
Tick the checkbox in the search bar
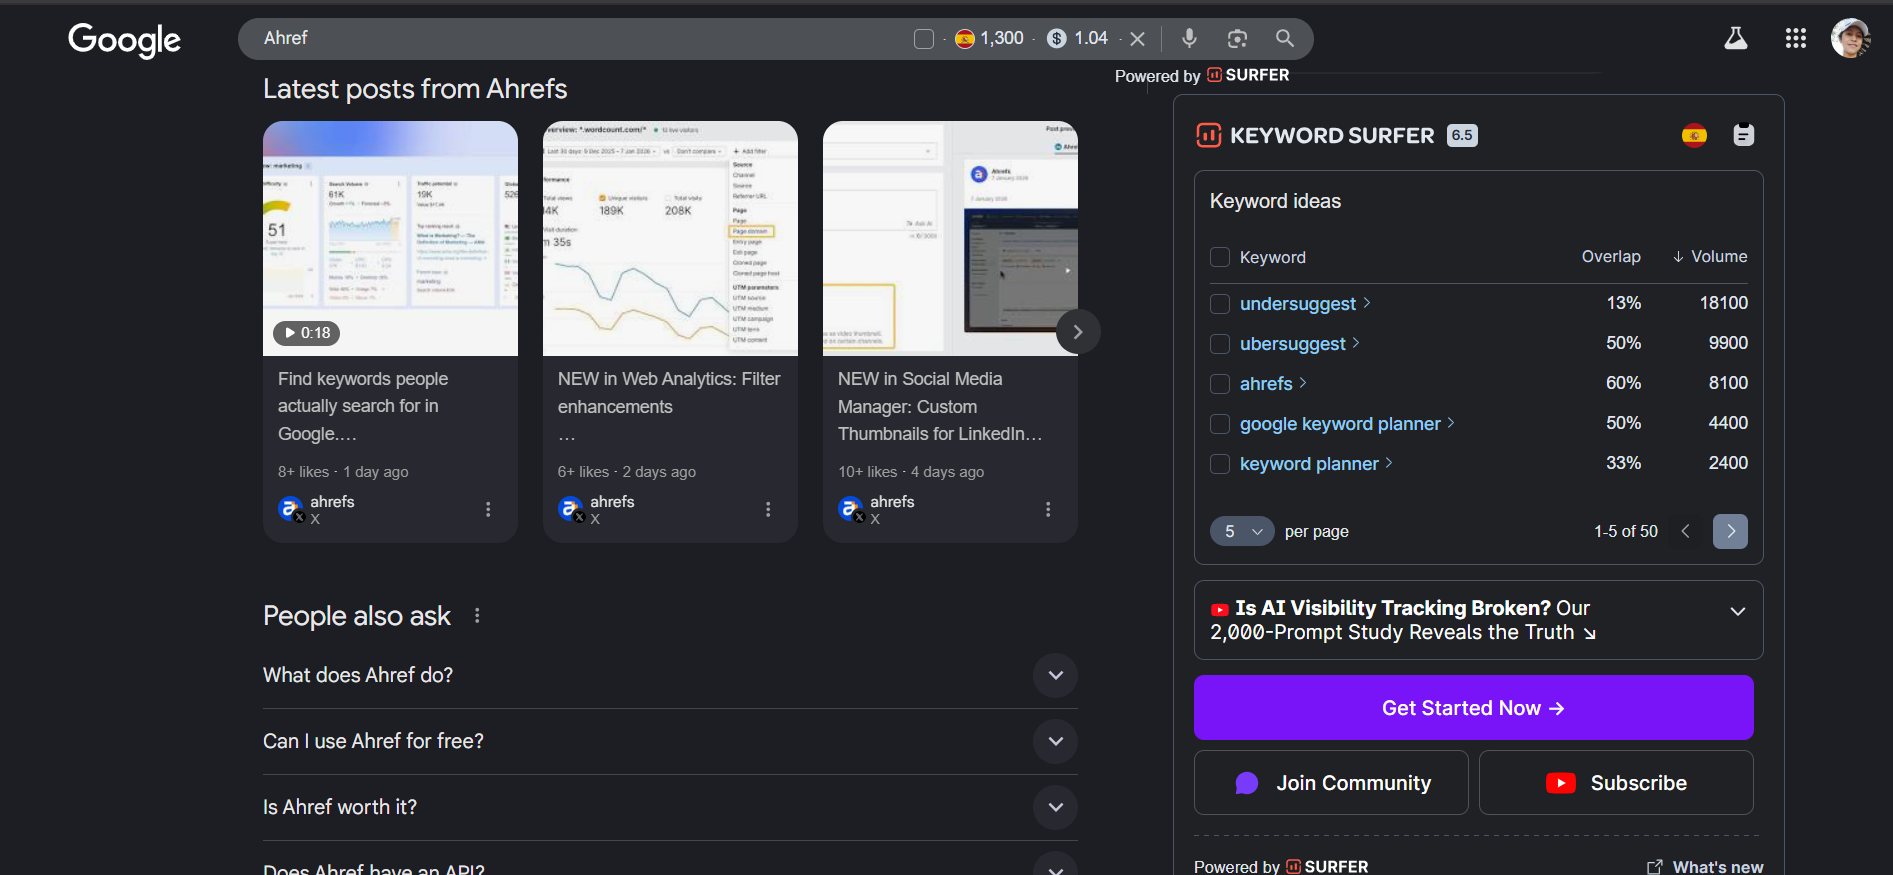(x=924, y=39)
